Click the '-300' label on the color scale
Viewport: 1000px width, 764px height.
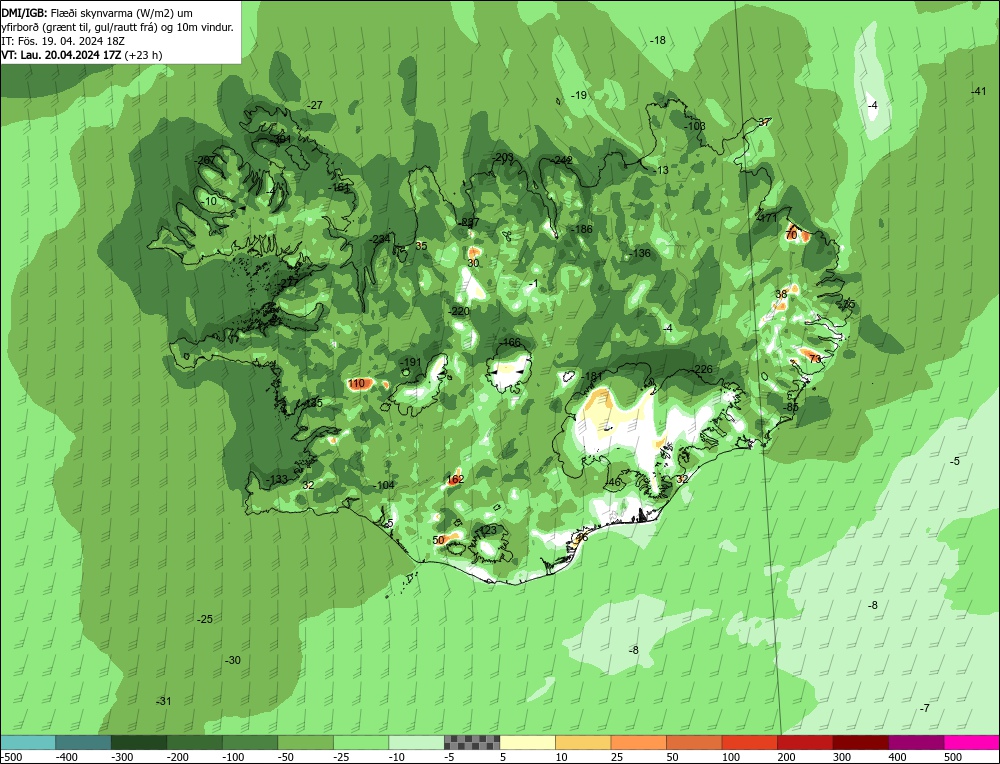click(x=122, y=757)
